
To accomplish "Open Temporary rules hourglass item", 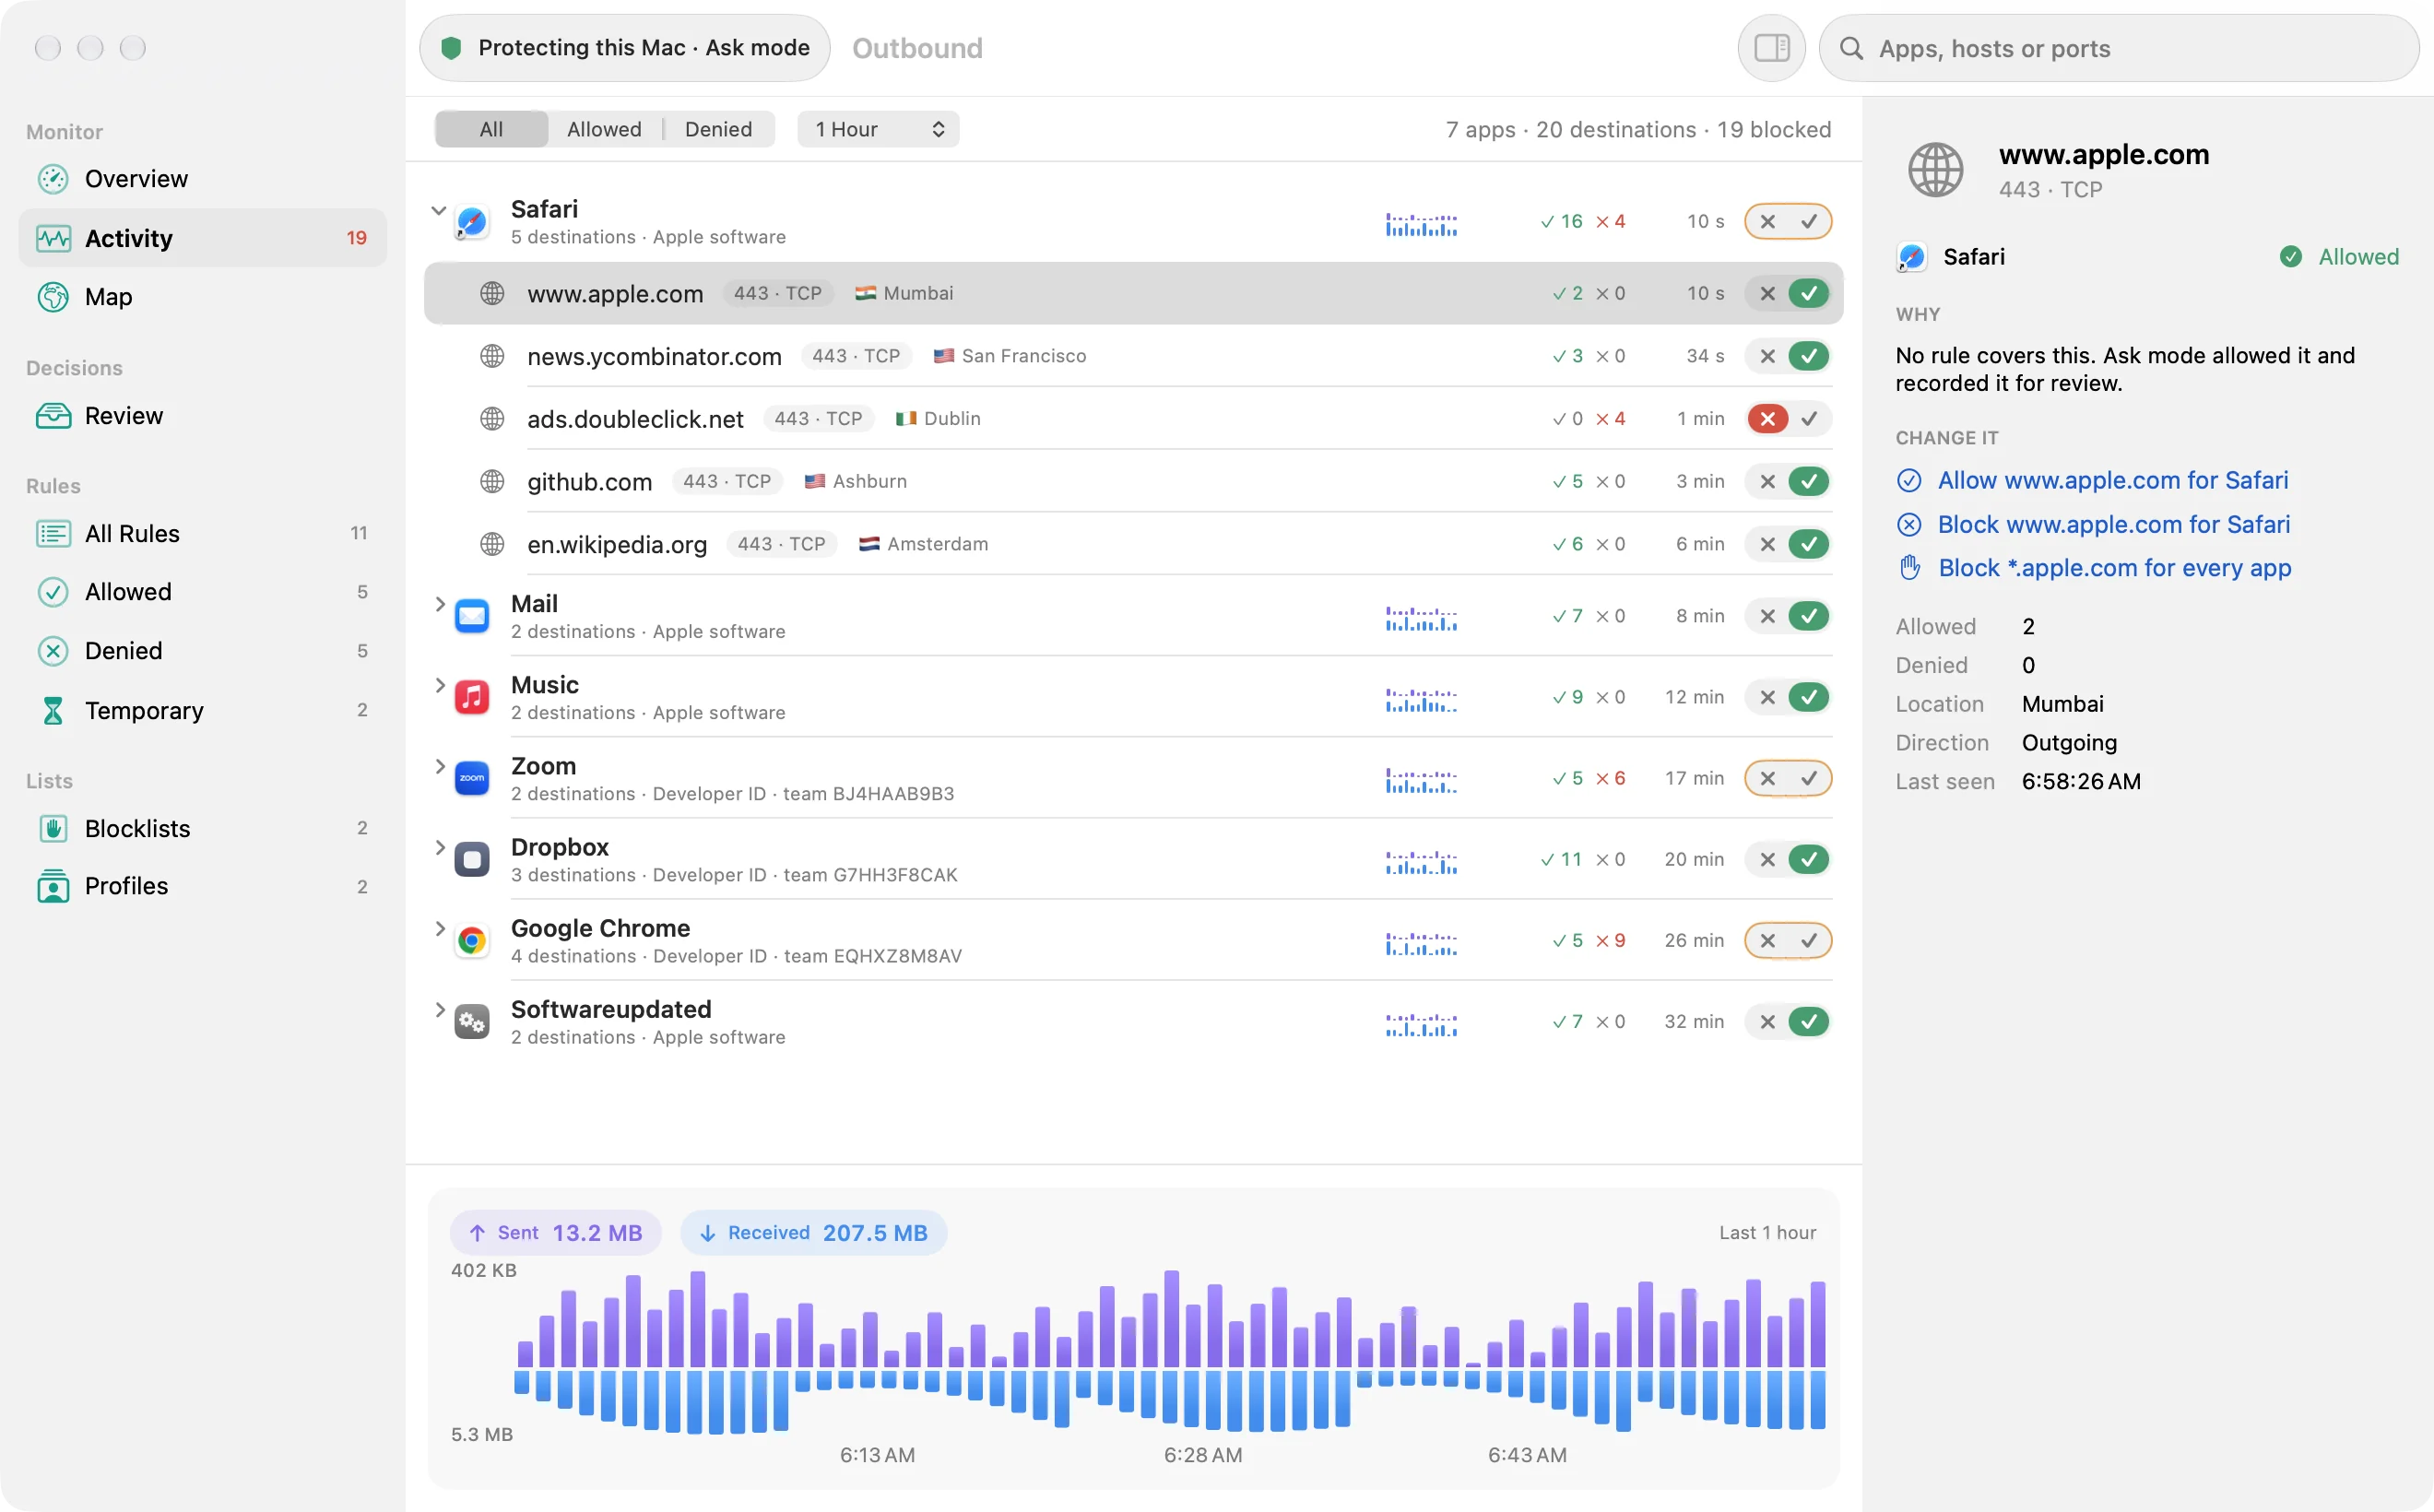I will click(202, 710).
